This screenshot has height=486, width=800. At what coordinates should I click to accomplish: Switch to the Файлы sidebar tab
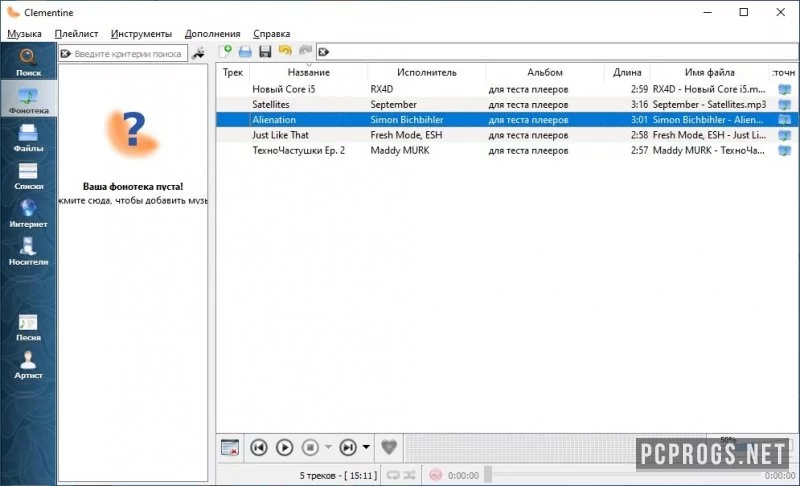(x=28, y=138)
